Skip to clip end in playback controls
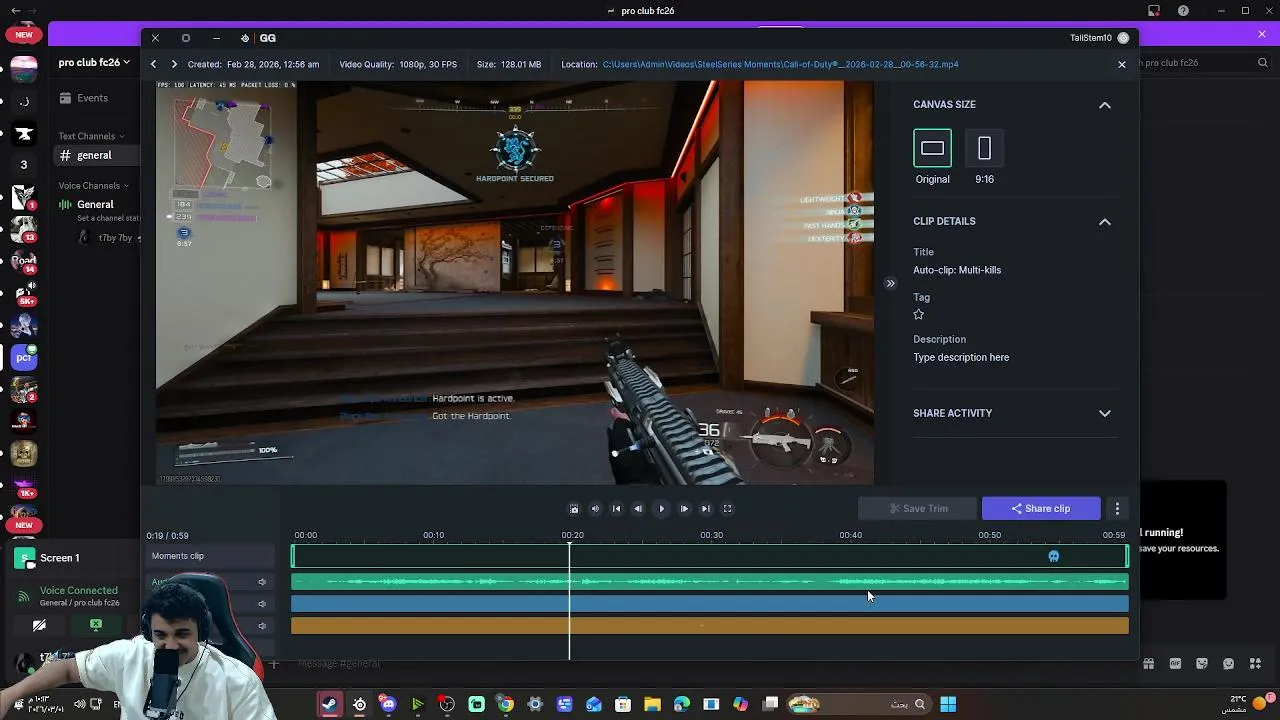Screen dimensions: 1280x720 [706, 509]
